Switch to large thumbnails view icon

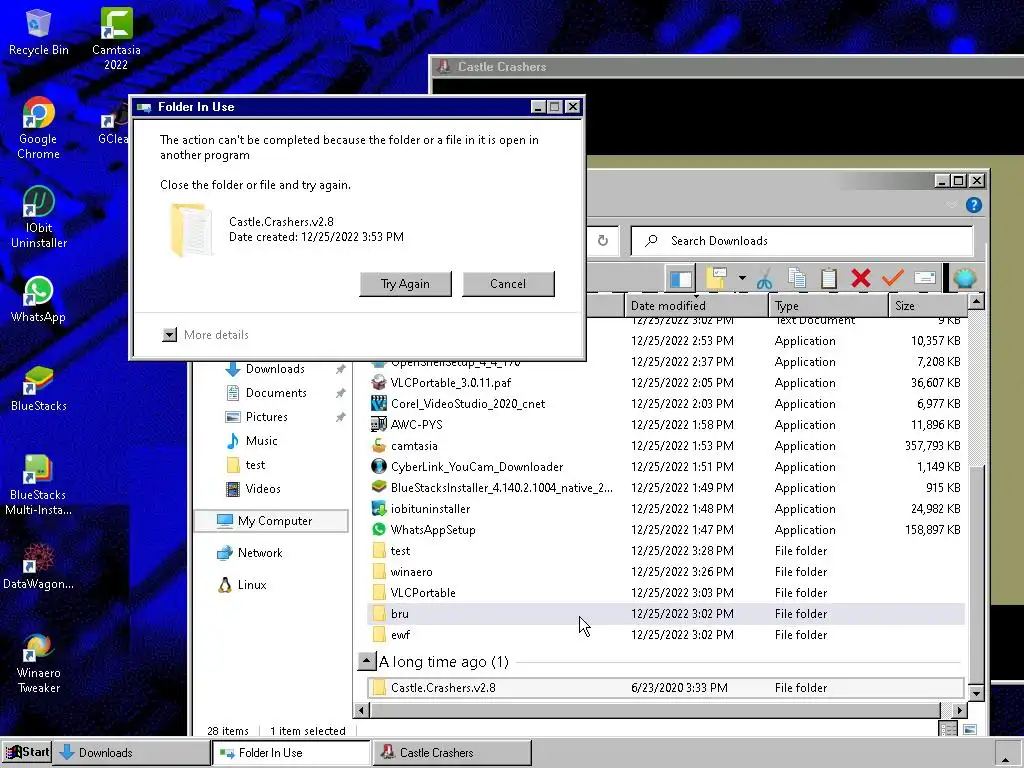click(x=970, y=729)
